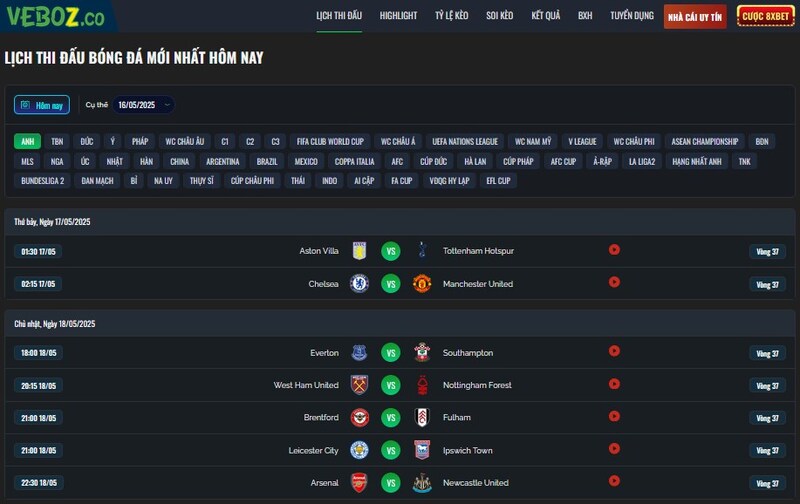Play live stream for West Ham match

tap(614, 384)
